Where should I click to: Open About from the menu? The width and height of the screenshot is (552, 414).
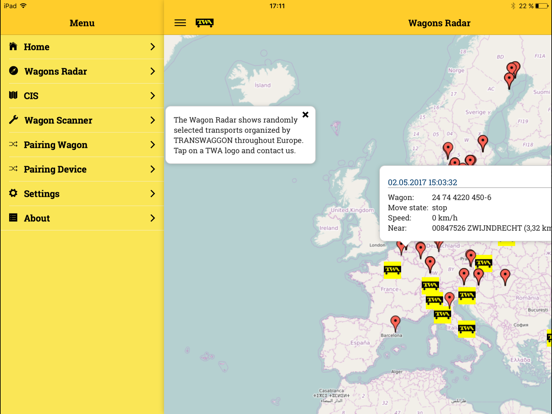tap(82, 218)
